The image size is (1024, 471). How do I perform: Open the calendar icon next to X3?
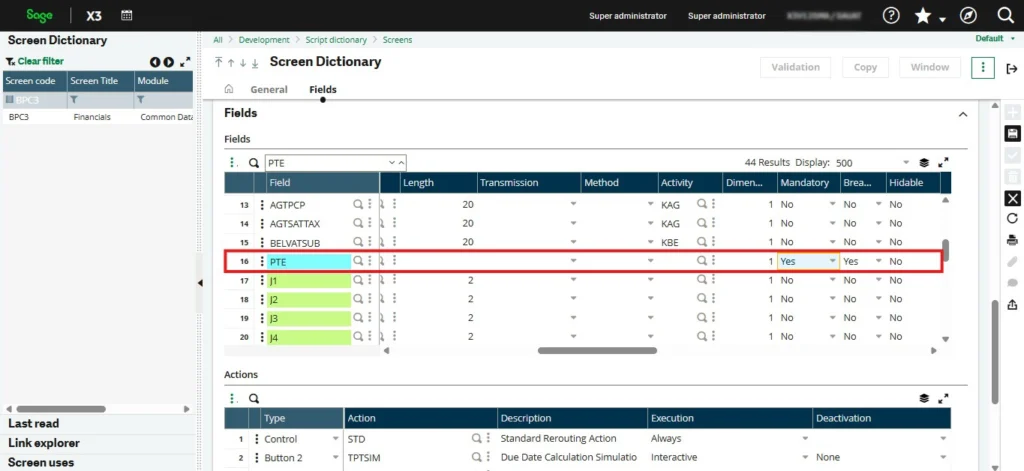pos(126,16)
